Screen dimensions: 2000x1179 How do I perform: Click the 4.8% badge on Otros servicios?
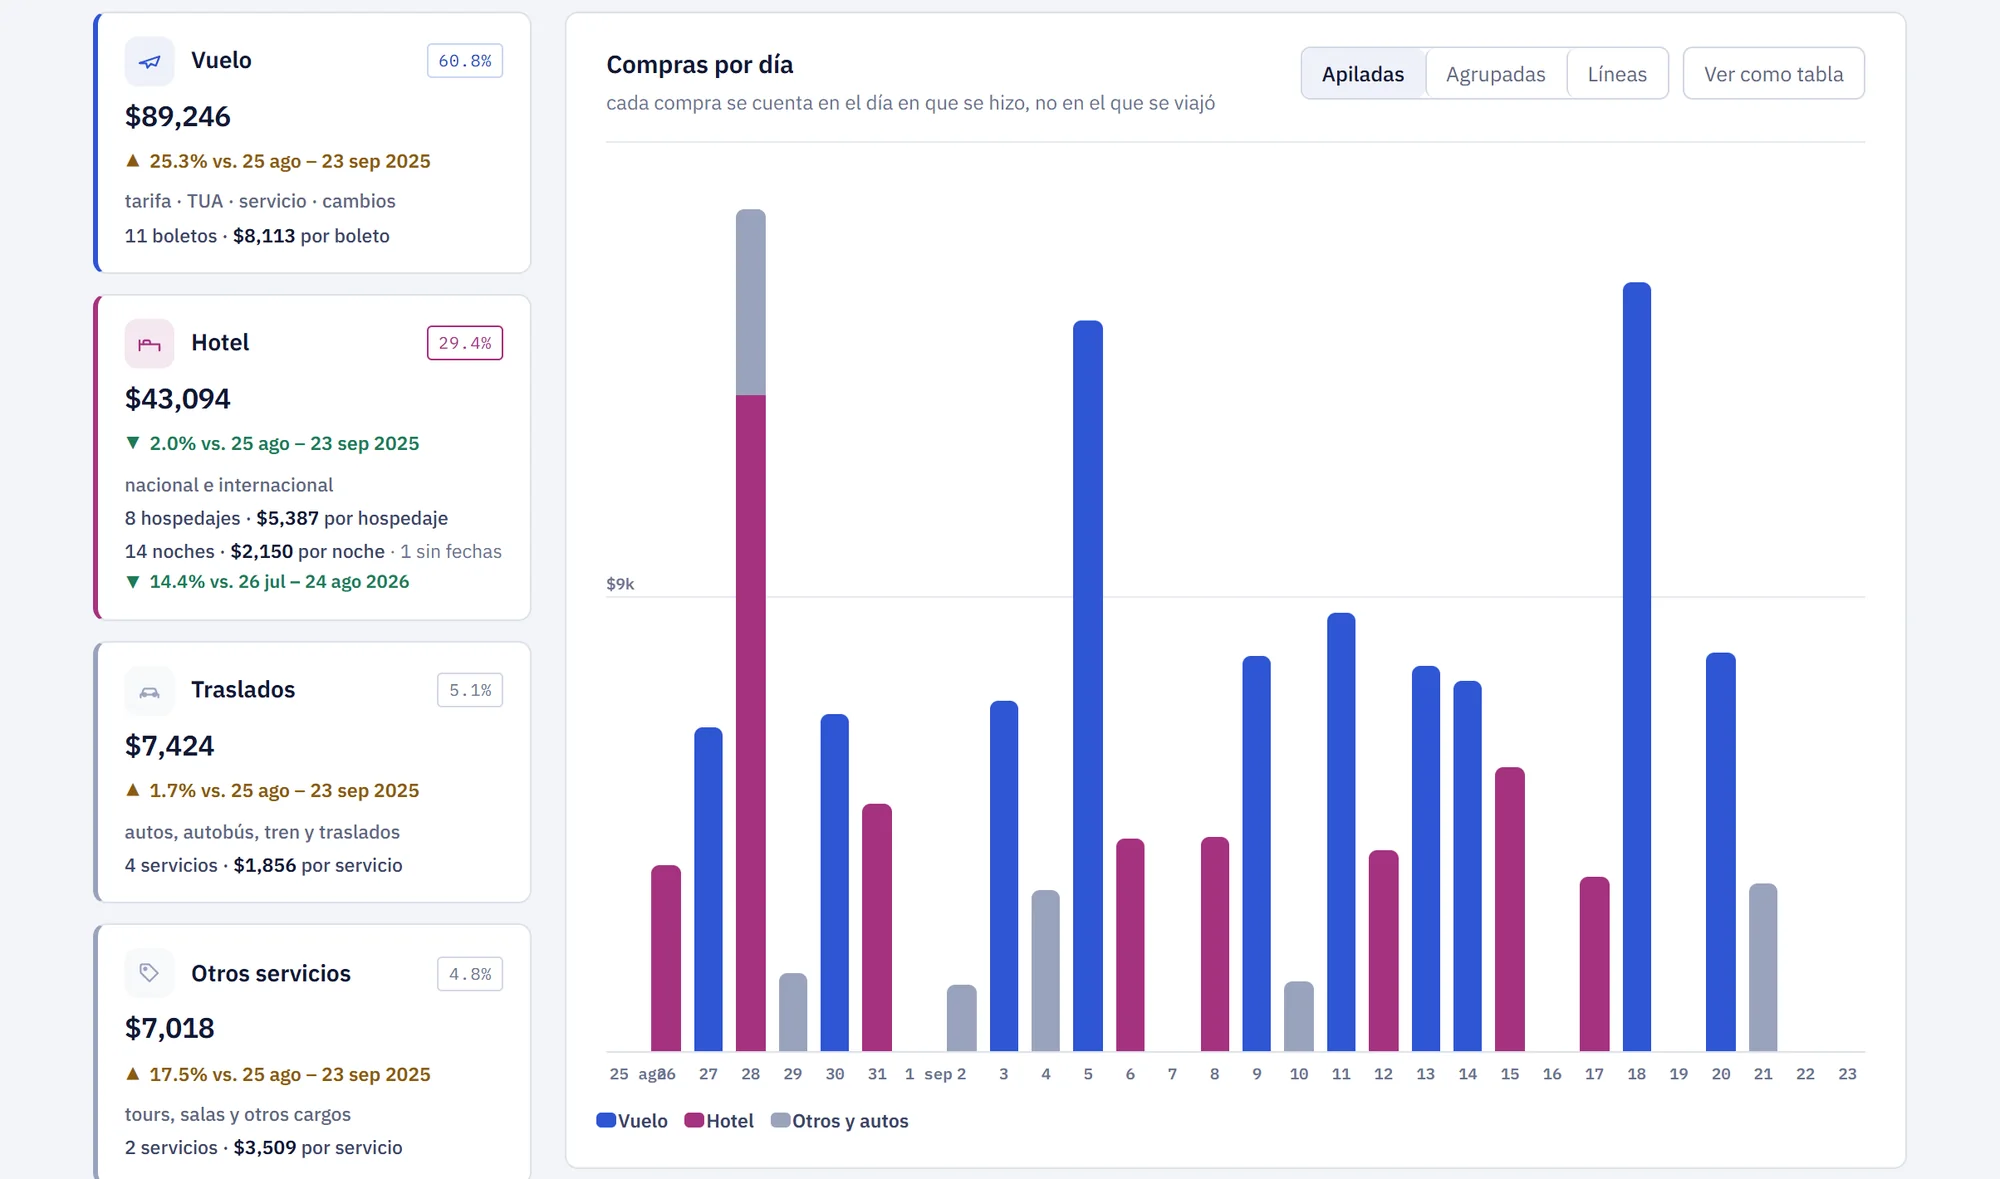(x=470, y=973)
